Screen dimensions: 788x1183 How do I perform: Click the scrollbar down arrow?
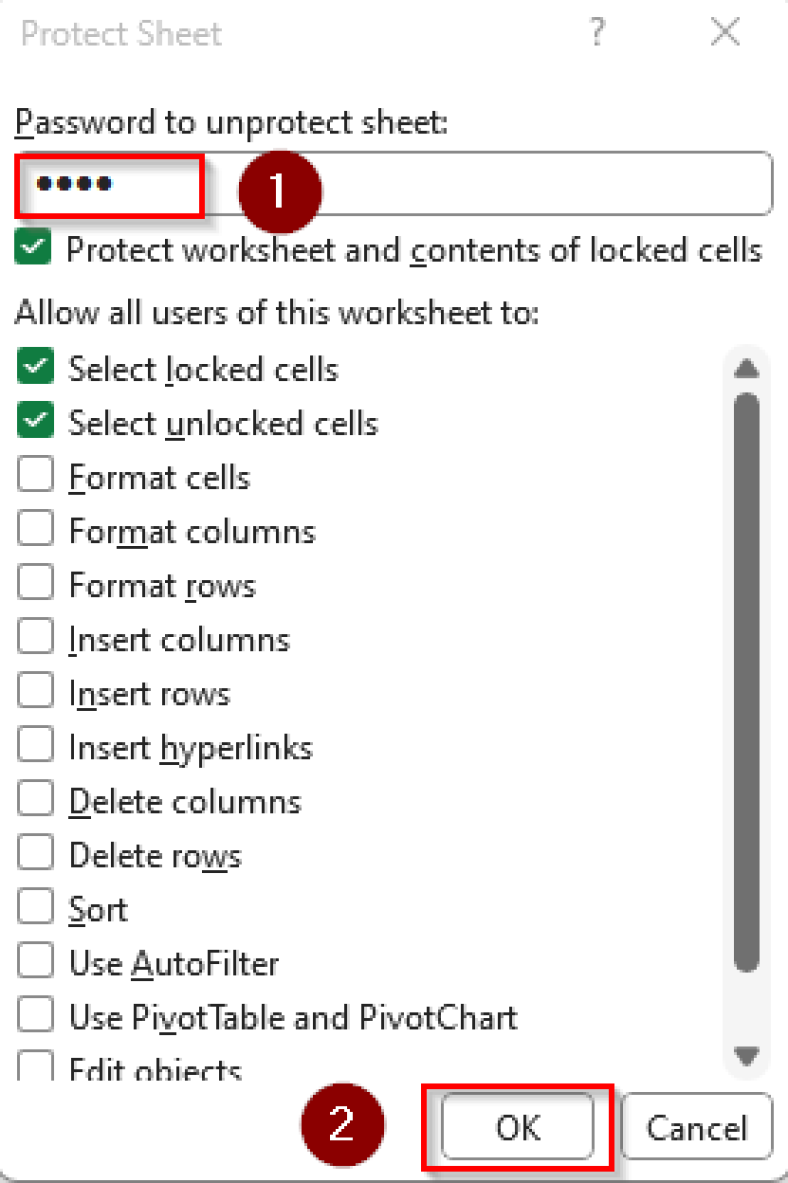[x=748, y=1054]
